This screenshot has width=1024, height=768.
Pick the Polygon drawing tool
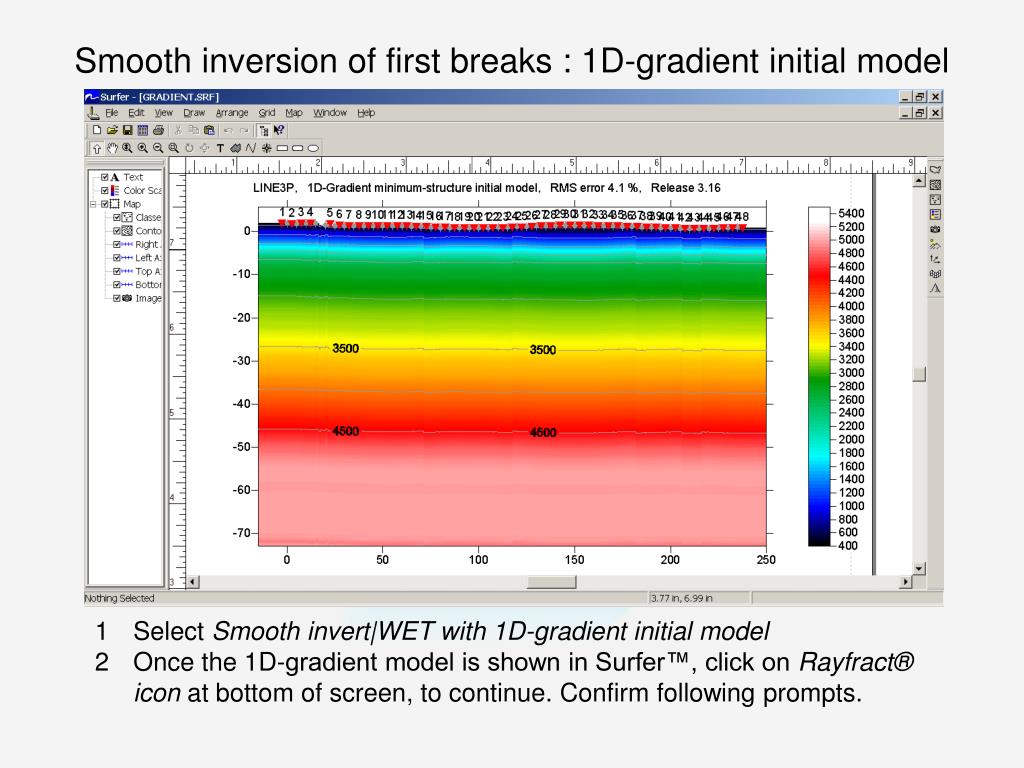pos(236,148)
